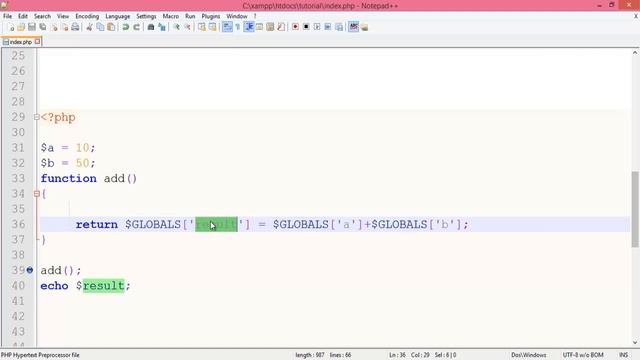This screenshot has height=360, width=640.
Task: Collapse the function fold marker at line 34
Action: pyautogui.click(x=36, y=193)
